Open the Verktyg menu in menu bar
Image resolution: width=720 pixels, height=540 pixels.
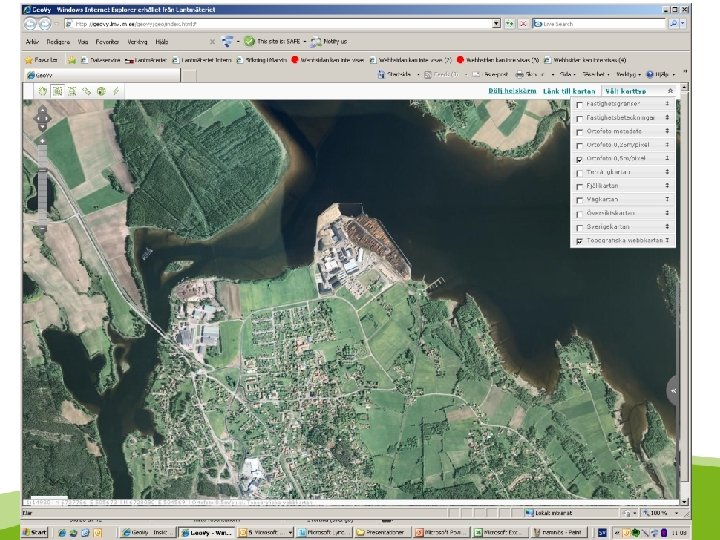138,42
